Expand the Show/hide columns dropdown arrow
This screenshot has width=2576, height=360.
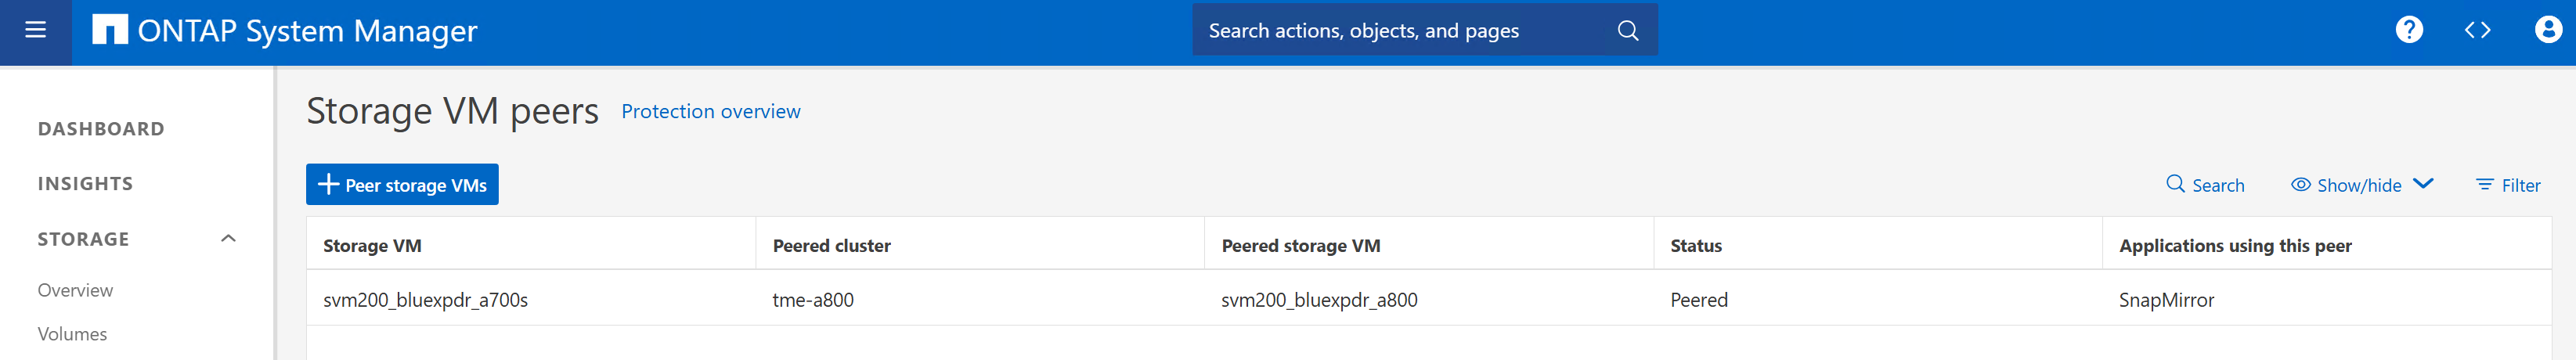click(x=2423, y=184)
